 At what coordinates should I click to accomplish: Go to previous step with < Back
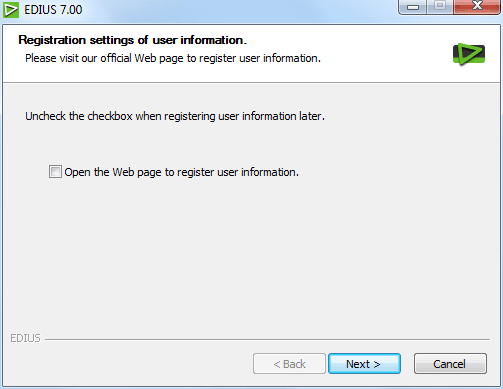(x=289, y=364)
